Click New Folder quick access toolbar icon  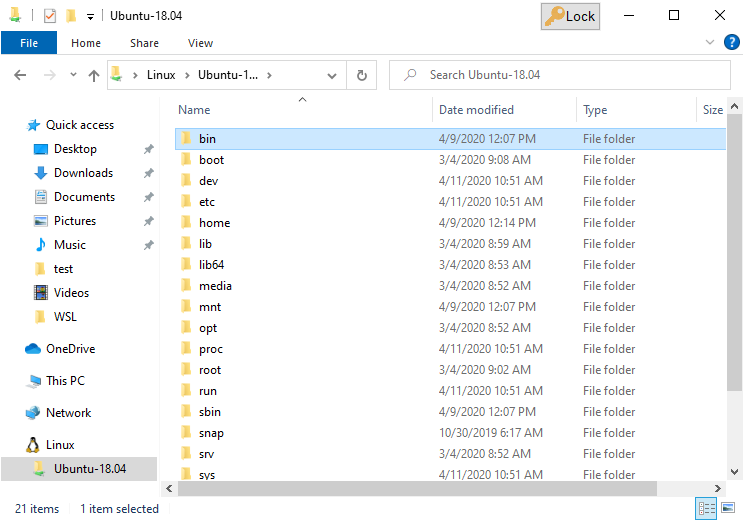(71, 16)
